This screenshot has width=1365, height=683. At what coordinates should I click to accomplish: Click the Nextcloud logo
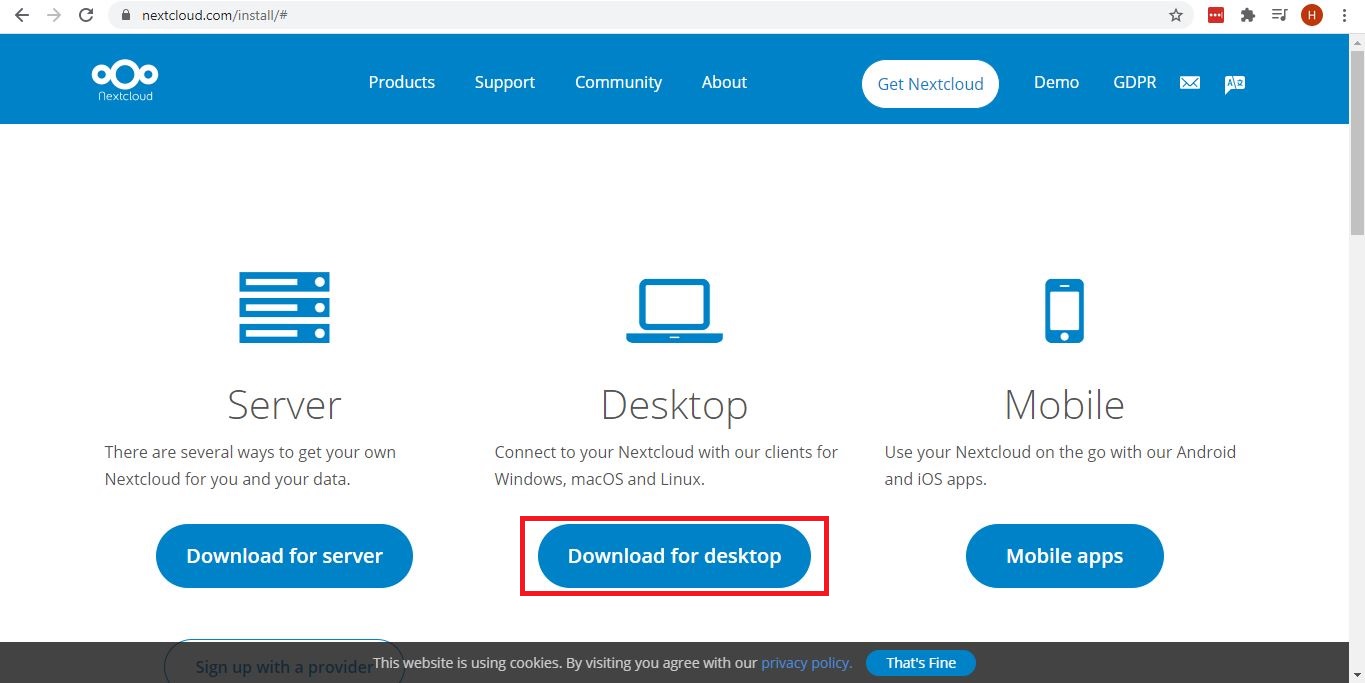(x=124, y=79)
